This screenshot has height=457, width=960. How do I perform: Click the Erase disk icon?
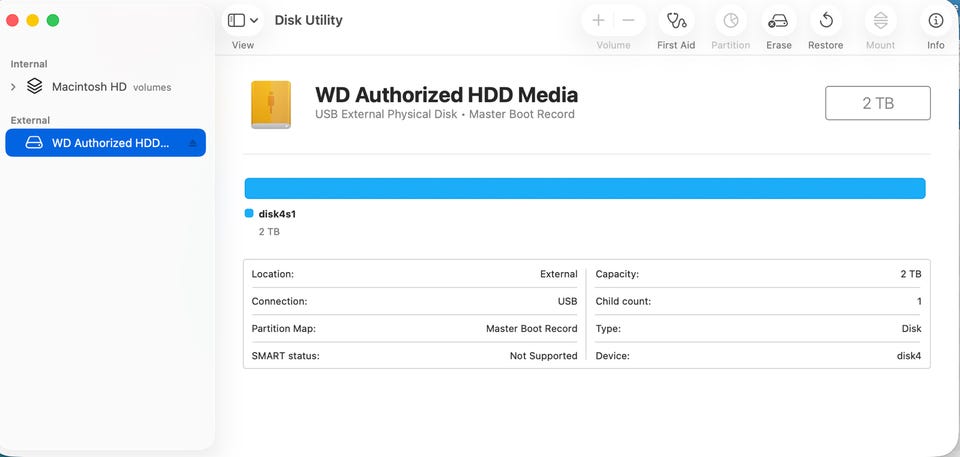pyautogui.click(x=778, y=21)
